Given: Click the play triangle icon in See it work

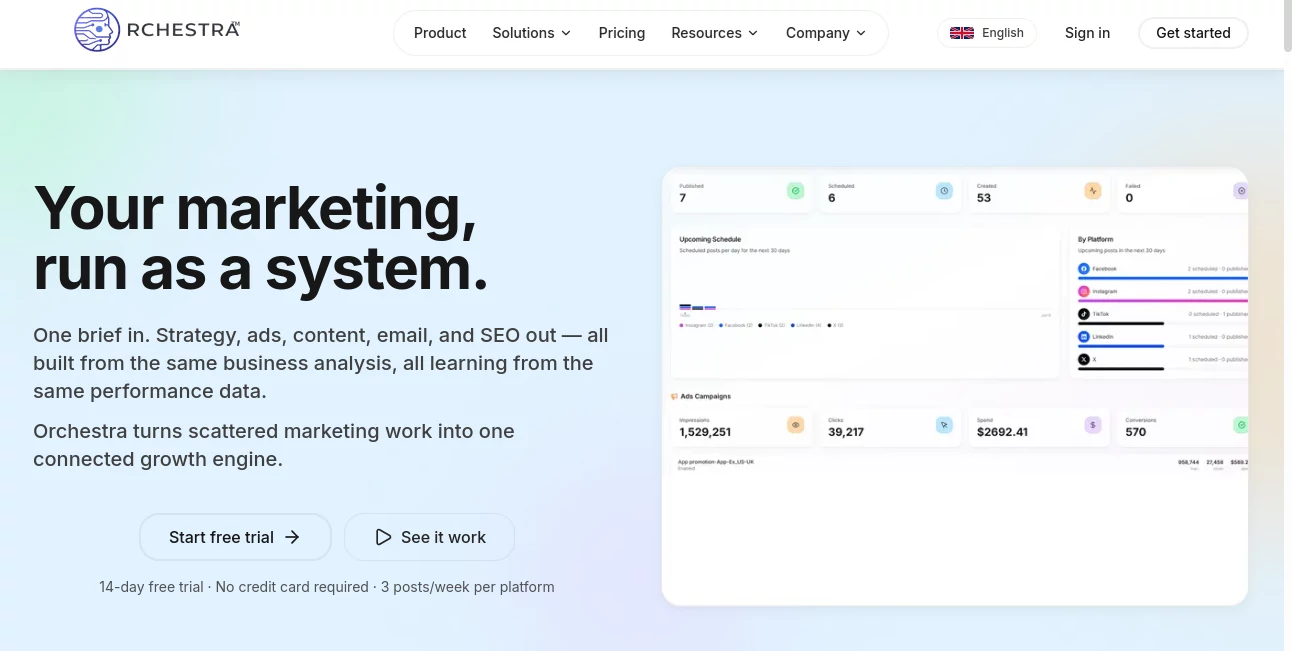Looking at the screenshot, I should click(383, 537).
